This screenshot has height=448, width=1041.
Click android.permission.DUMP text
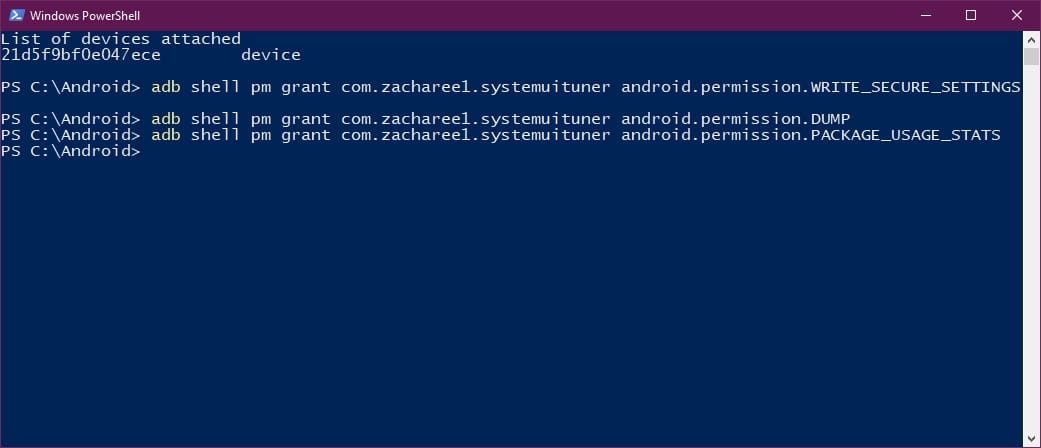[x=736, y=119]
